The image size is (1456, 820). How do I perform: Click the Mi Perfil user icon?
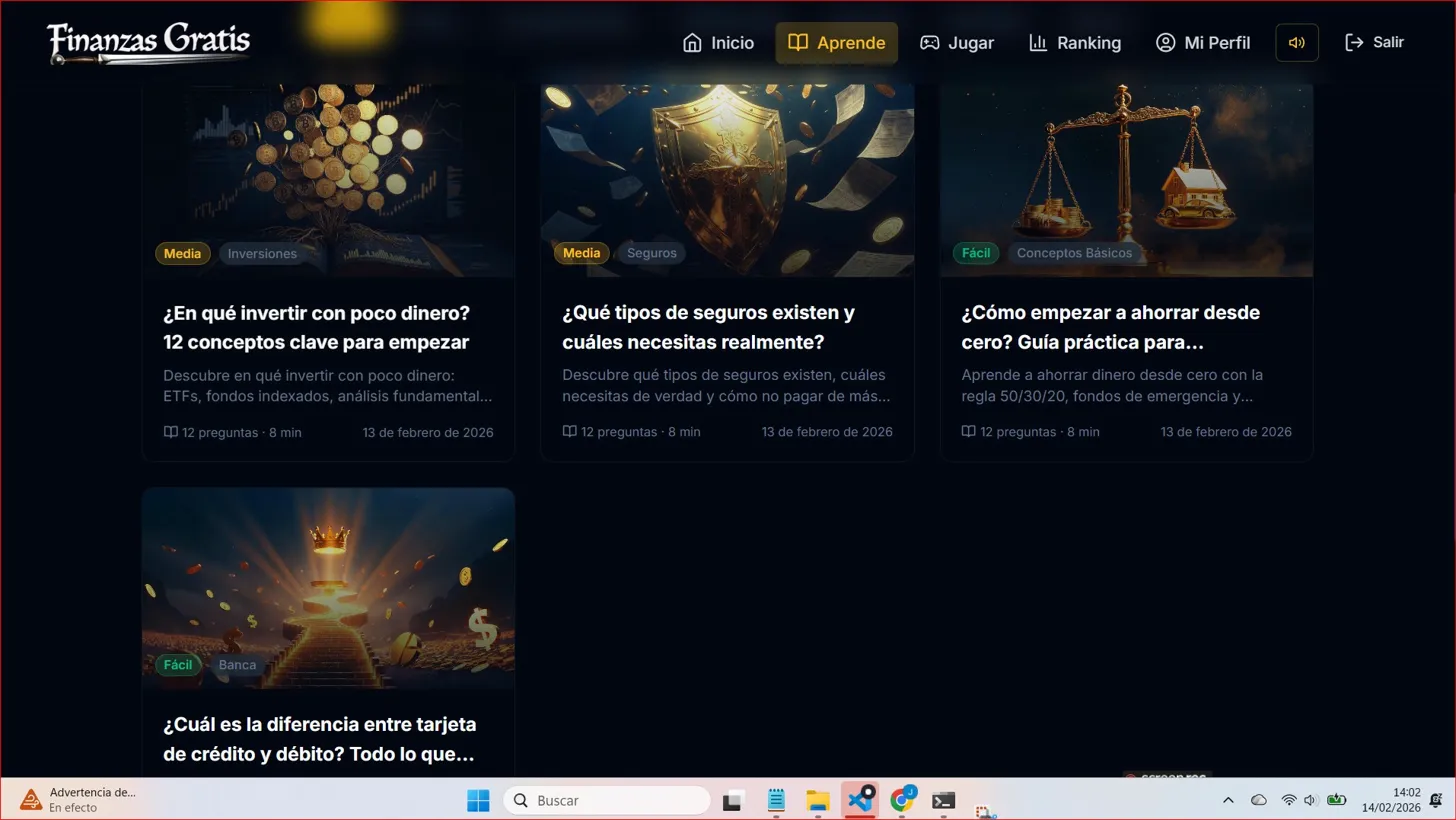[x=1165, y=42]
